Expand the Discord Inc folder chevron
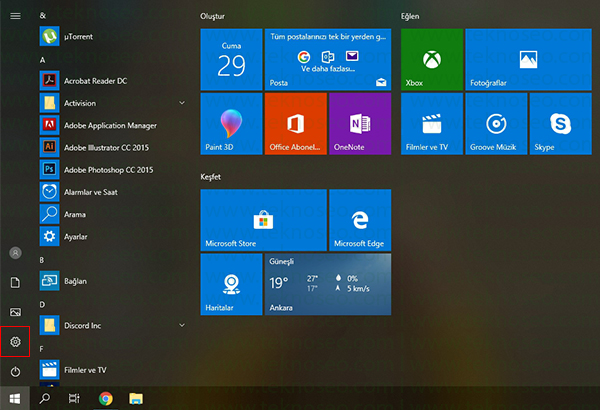Image resolution: width=600 pixels, height=410 pixels. pos(182,325)
